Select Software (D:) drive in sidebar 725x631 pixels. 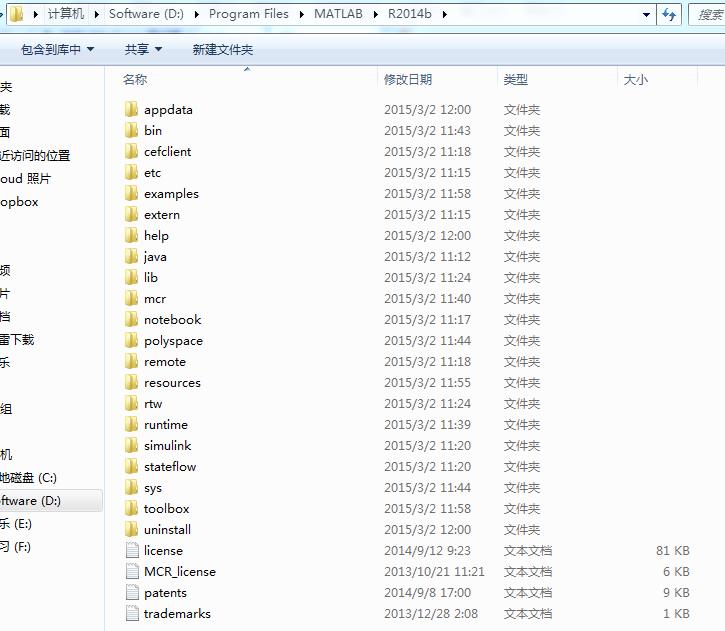pos(51,501)
